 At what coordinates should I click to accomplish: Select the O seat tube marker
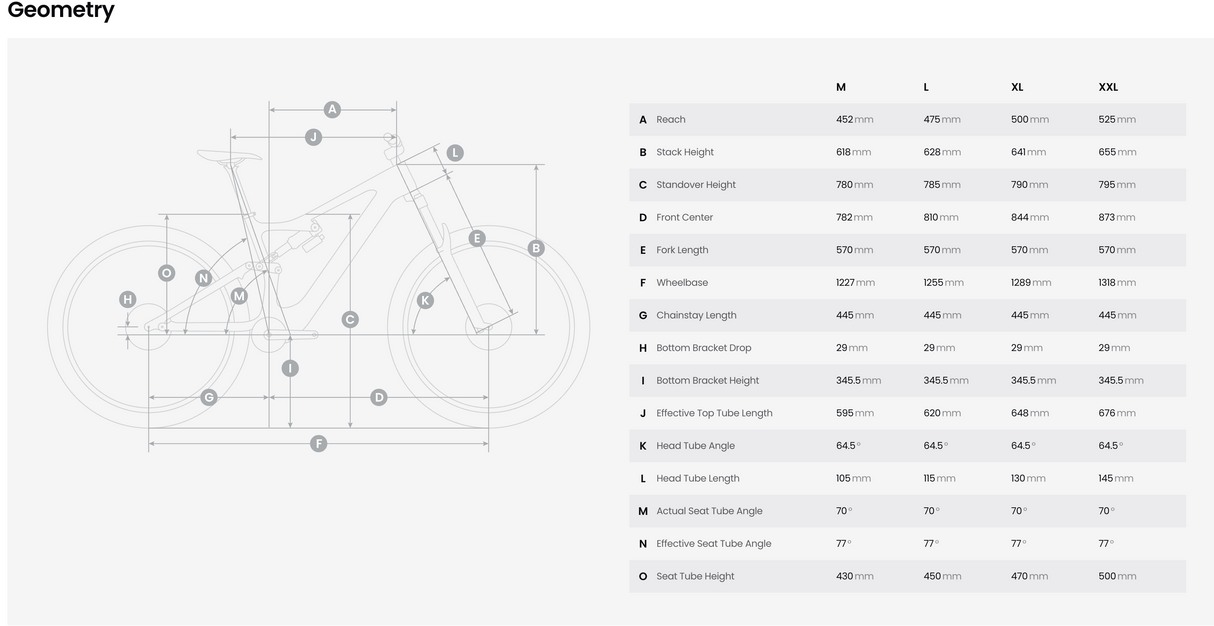coord(167,273)
